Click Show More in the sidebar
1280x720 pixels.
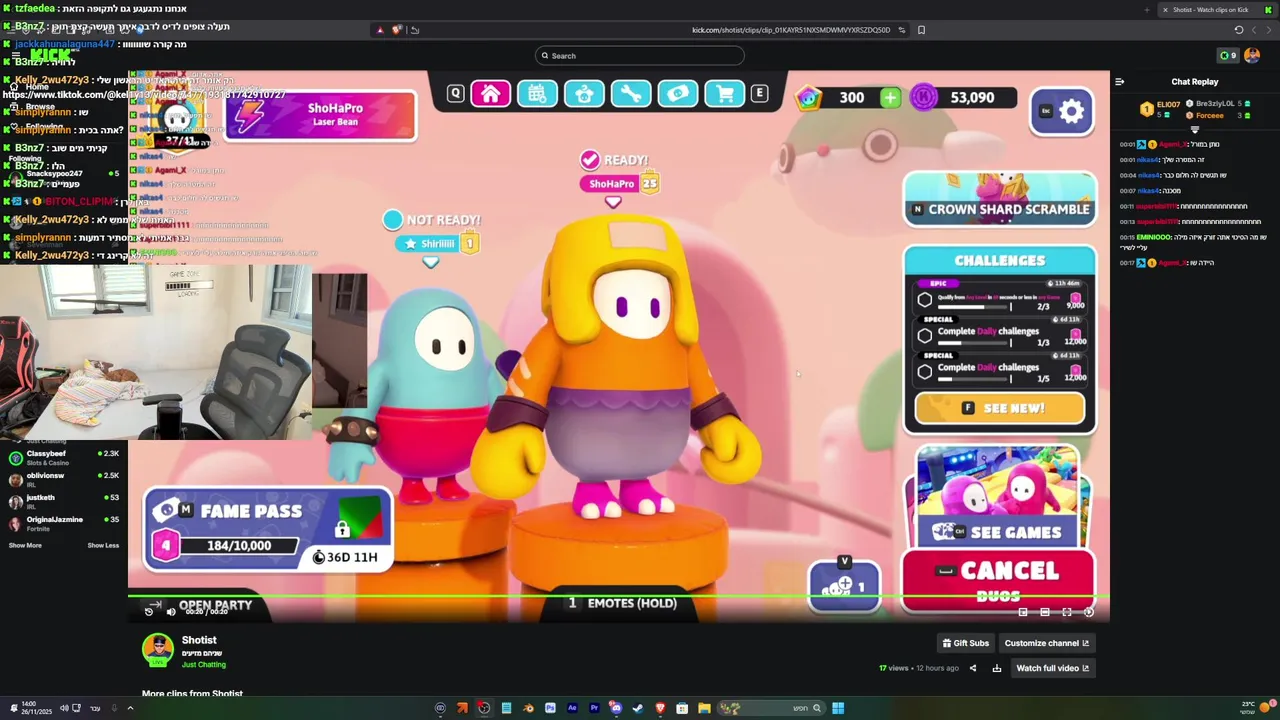coord(25,545)
